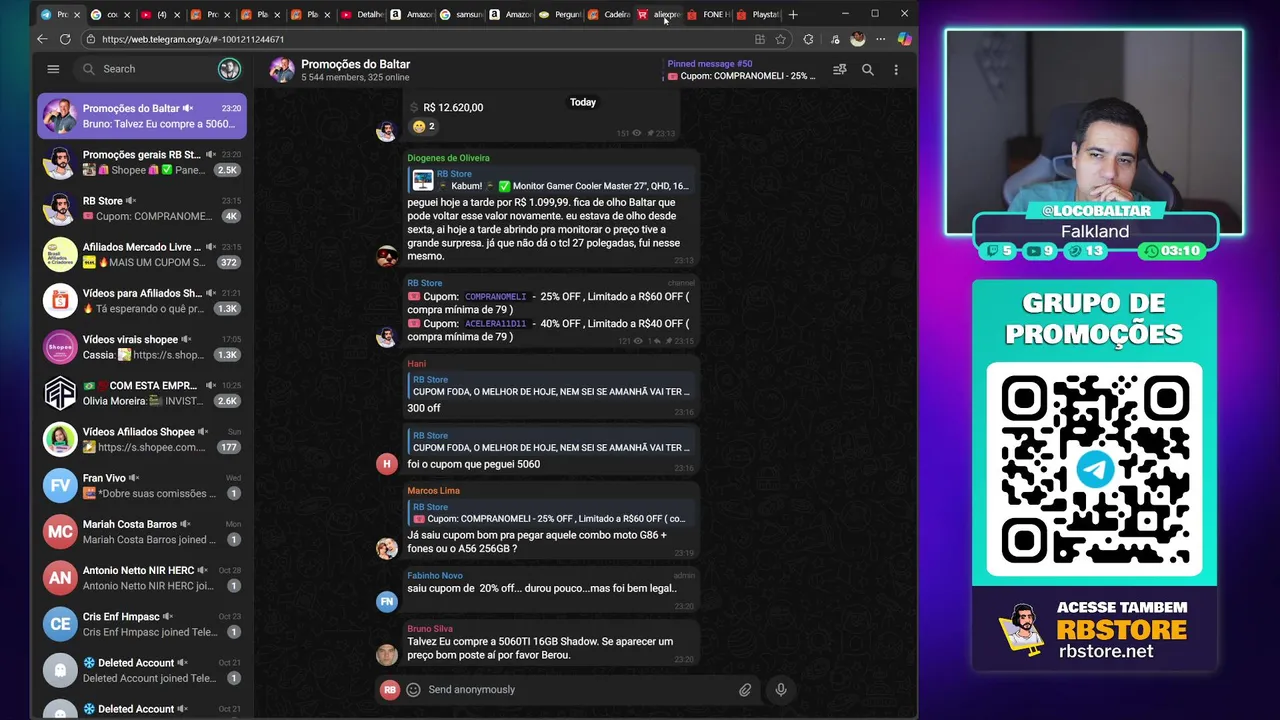Open Marcos Lima's quoted COMPRANOMELI reply
This screenshot has width=1280, height=720.
[x=550, y=513]
